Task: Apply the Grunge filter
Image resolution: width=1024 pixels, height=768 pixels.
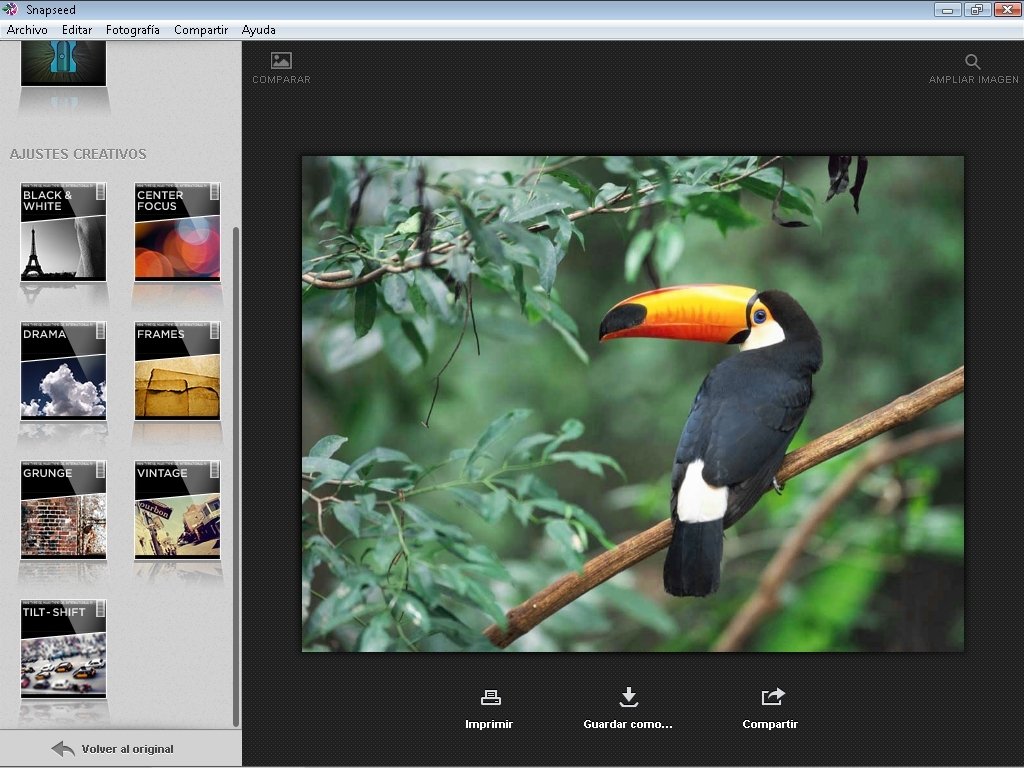Action: point(63,510)
